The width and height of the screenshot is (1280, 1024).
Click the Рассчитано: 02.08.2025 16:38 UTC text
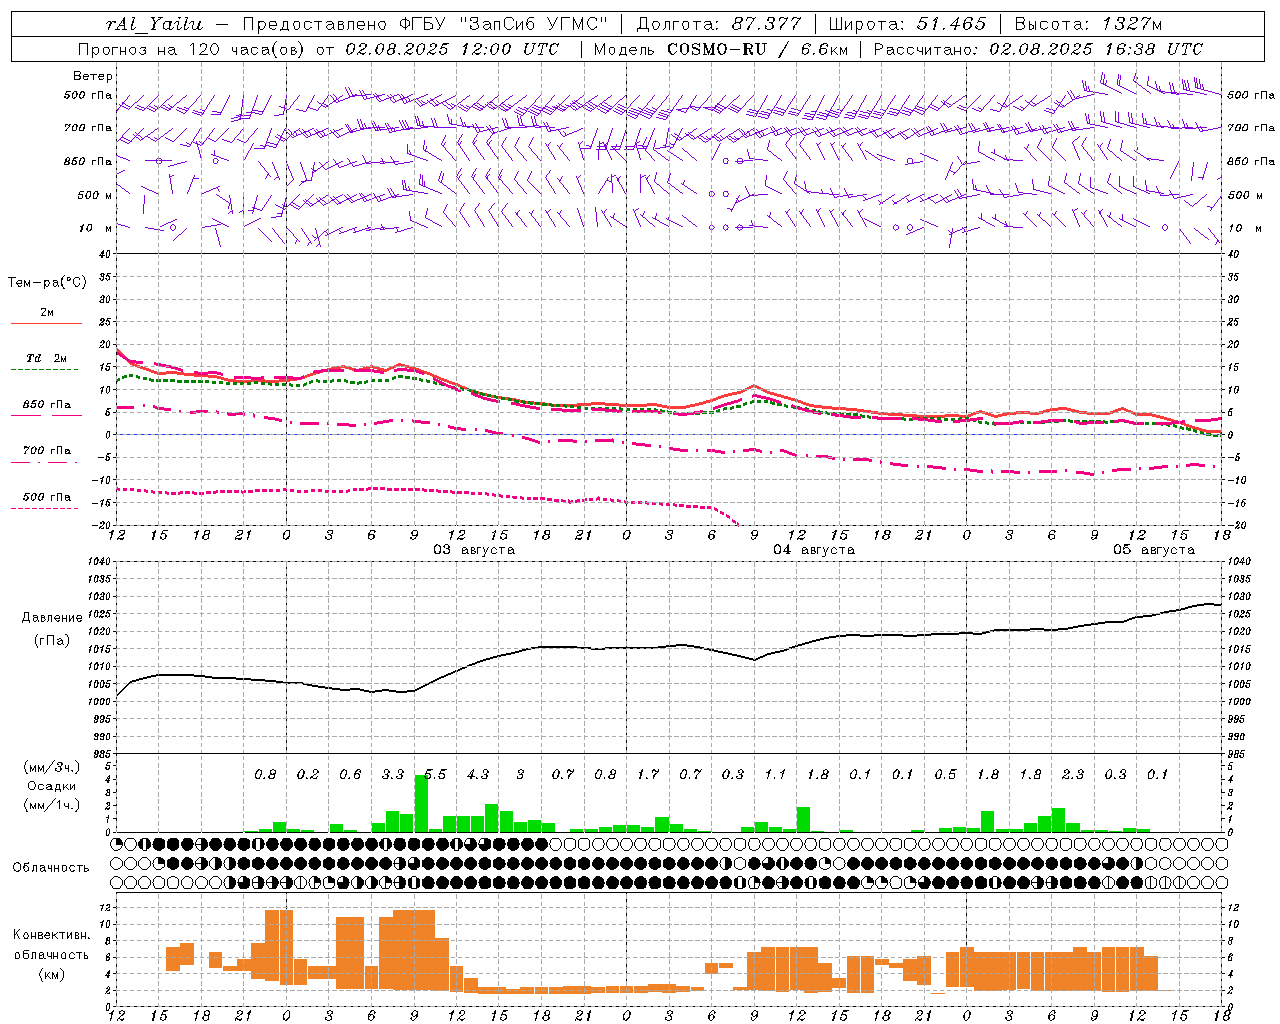[1038, 49]
